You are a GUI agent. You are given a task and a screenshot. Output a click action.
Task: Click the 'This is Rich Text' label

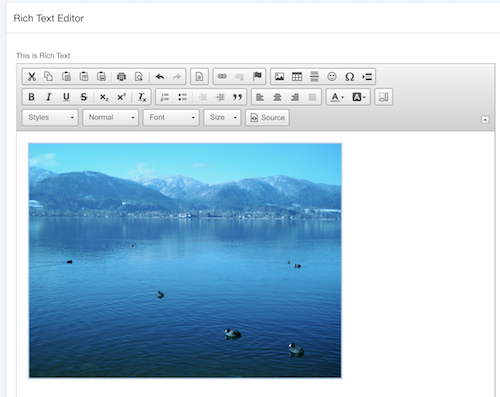click(43, 56)
